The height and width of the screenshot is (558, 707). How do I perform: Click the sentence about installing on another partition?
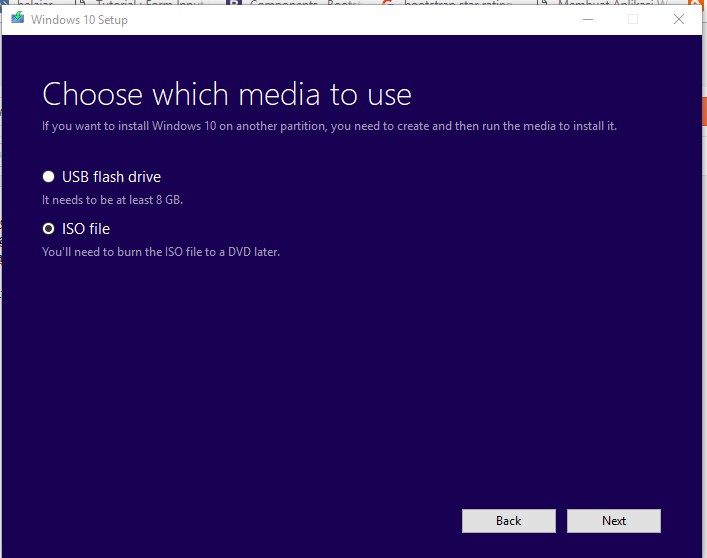point(329,126)
